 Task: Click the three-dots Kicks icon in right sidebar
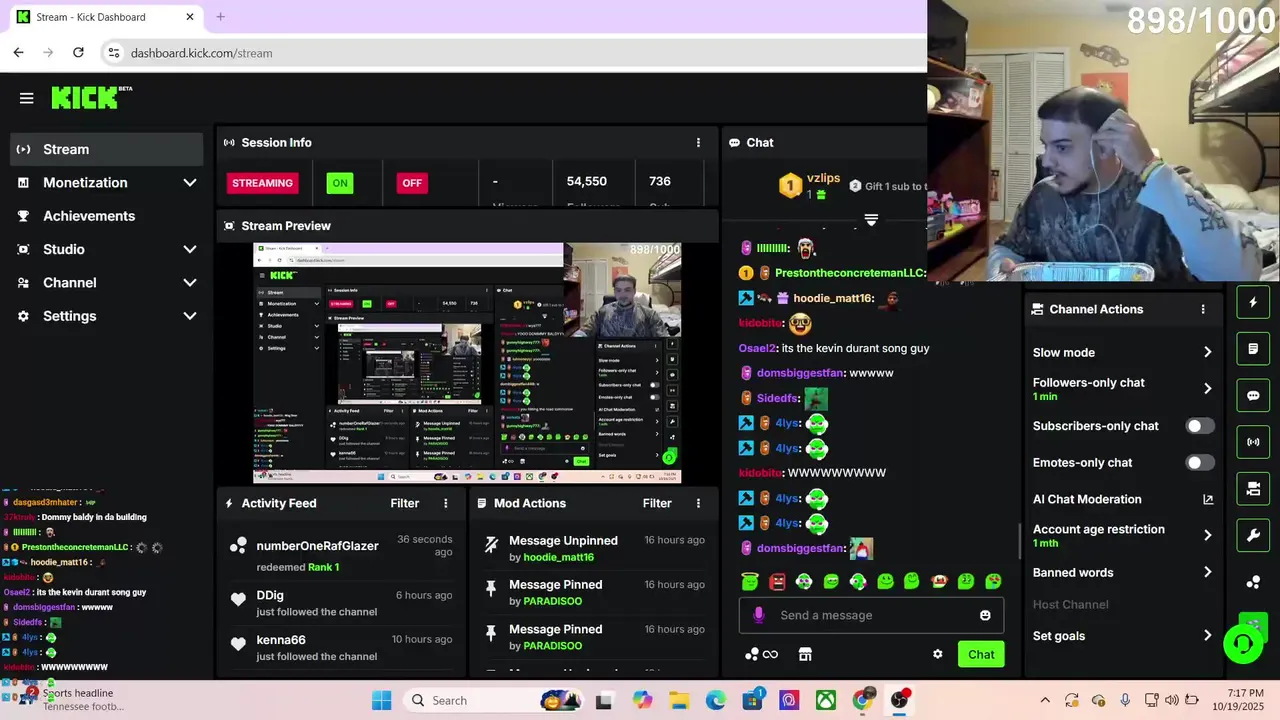1253,582
